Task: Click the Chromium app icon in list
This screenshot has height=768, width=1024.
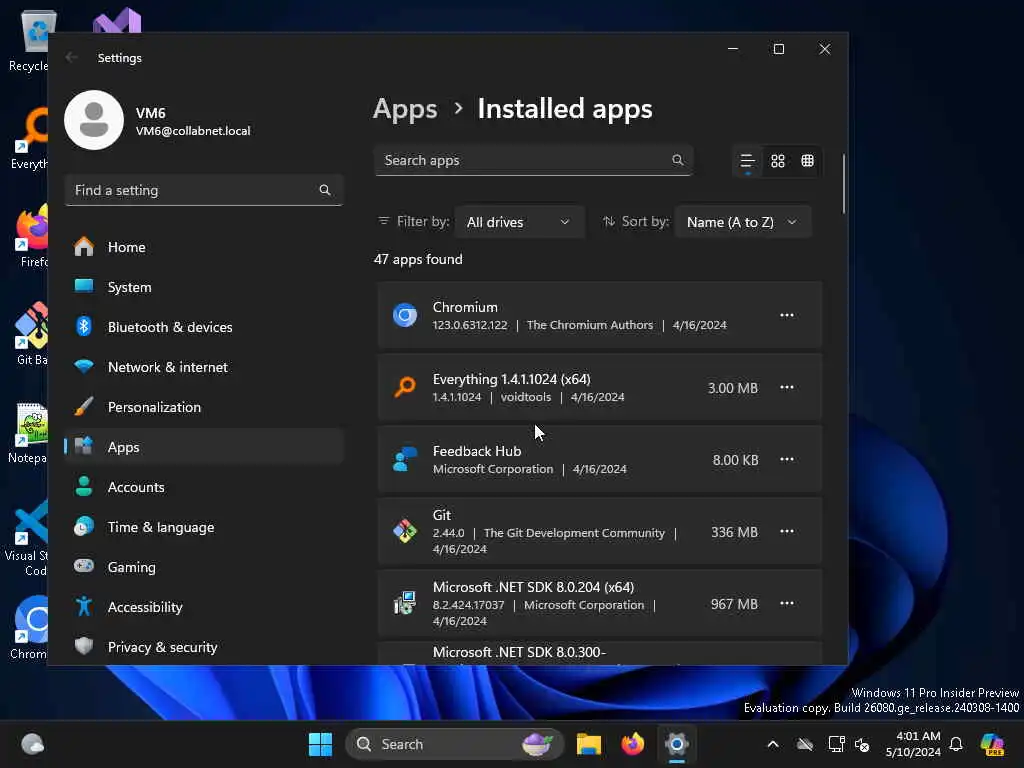Action: 405,315
